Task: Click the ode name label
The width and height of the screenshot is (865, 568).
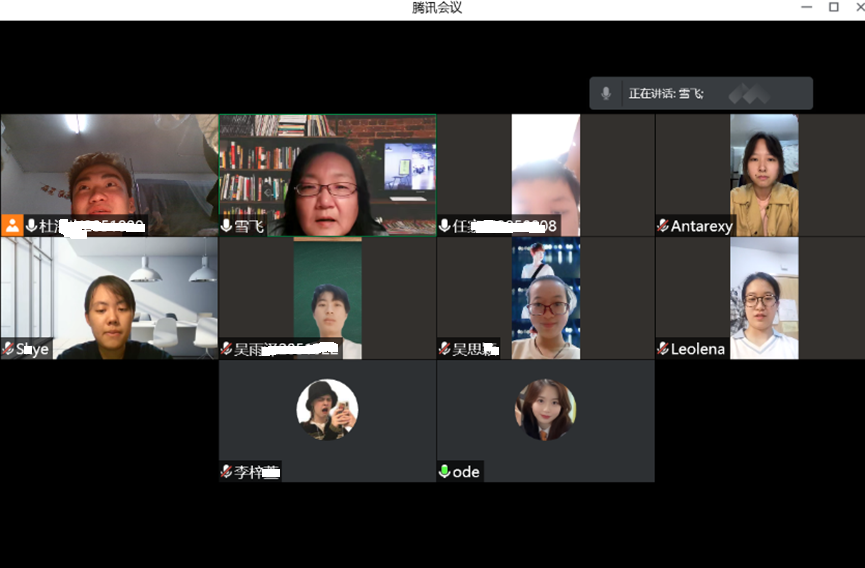Action: [x=466, y=471]
